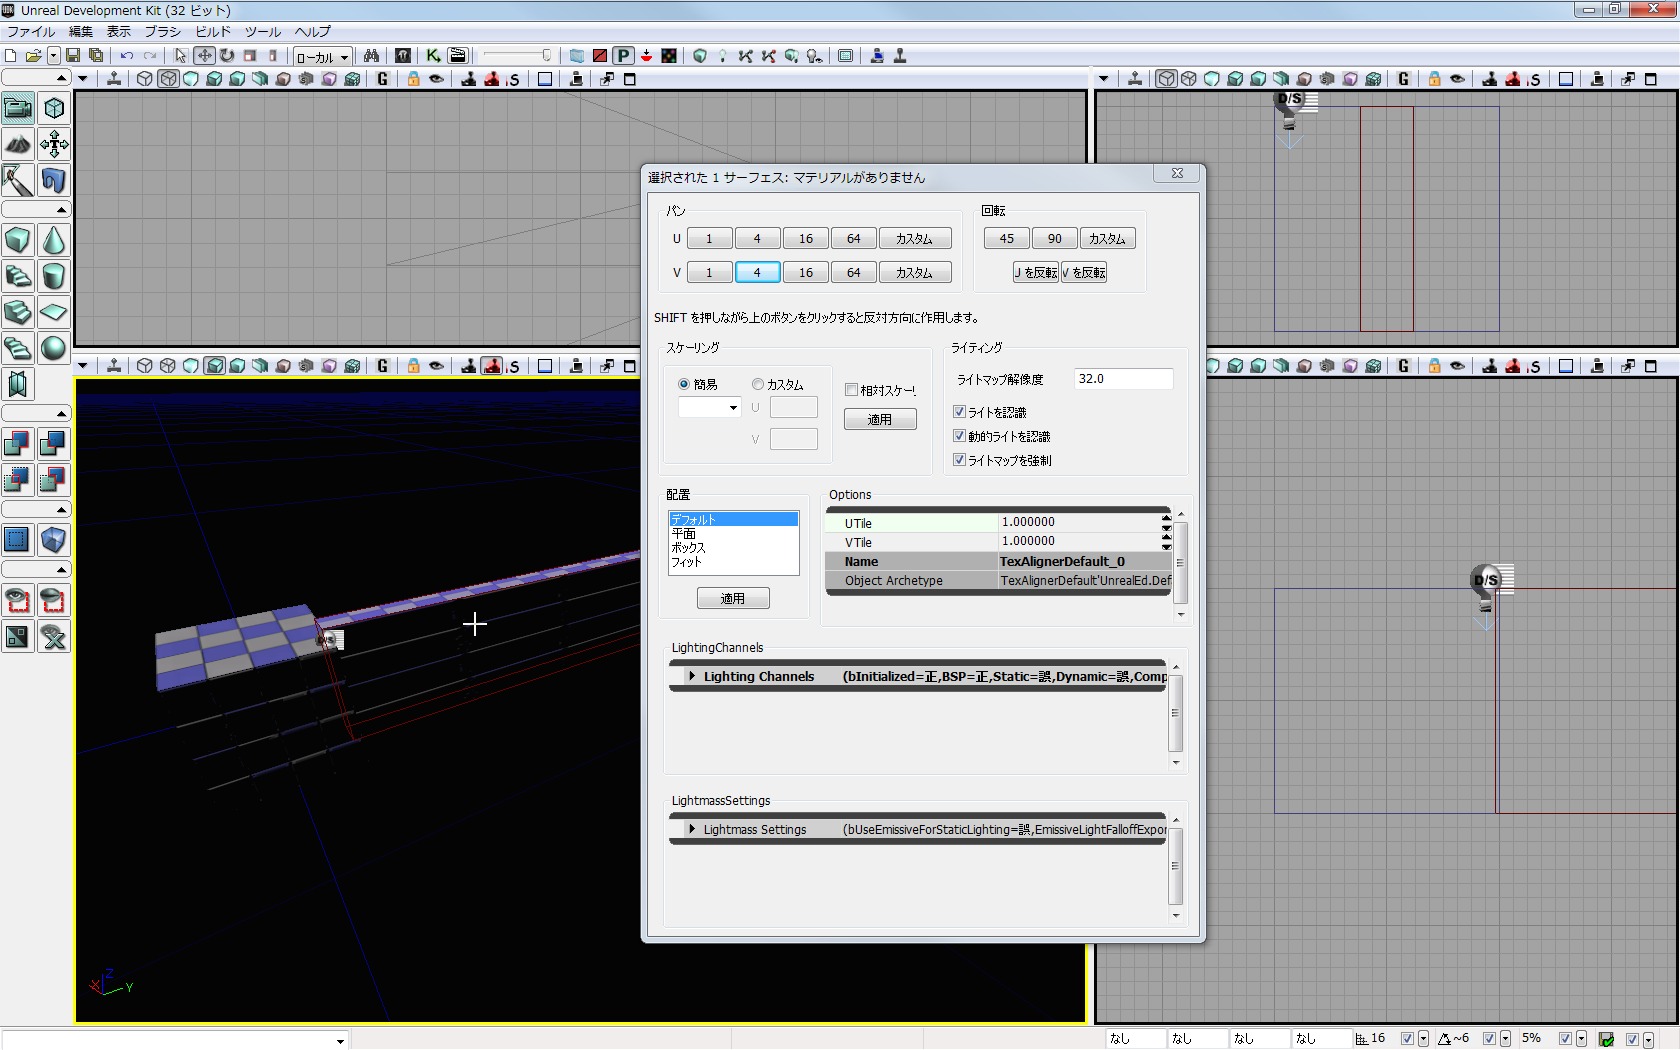Select the Terrain editing mode icon
Screen dimensions: 1680x1050
[x=18, y=145]
